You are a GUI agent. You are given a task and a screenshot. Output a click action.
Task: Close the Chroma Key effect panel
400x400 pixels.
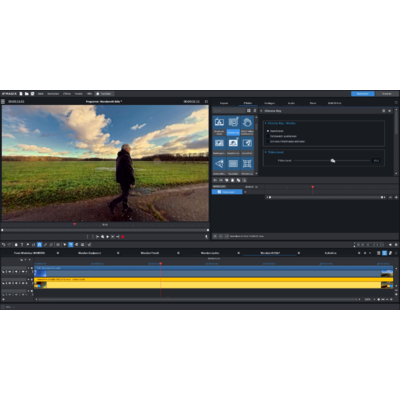coord(389,111)
